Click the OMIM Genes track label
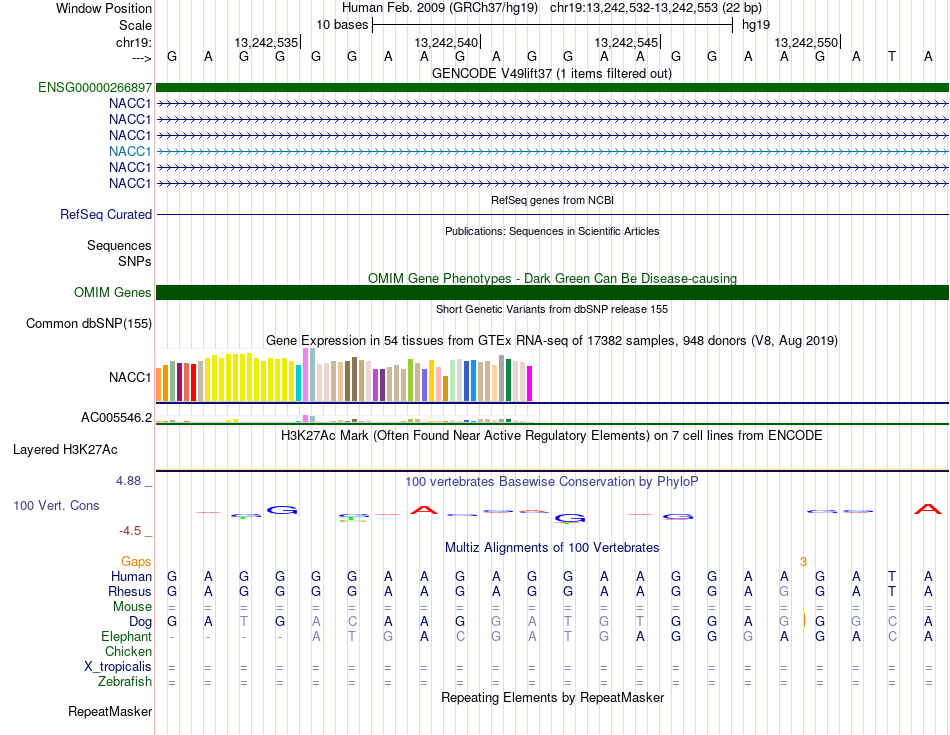Screen dimensions: 950x735 [113, 292]
